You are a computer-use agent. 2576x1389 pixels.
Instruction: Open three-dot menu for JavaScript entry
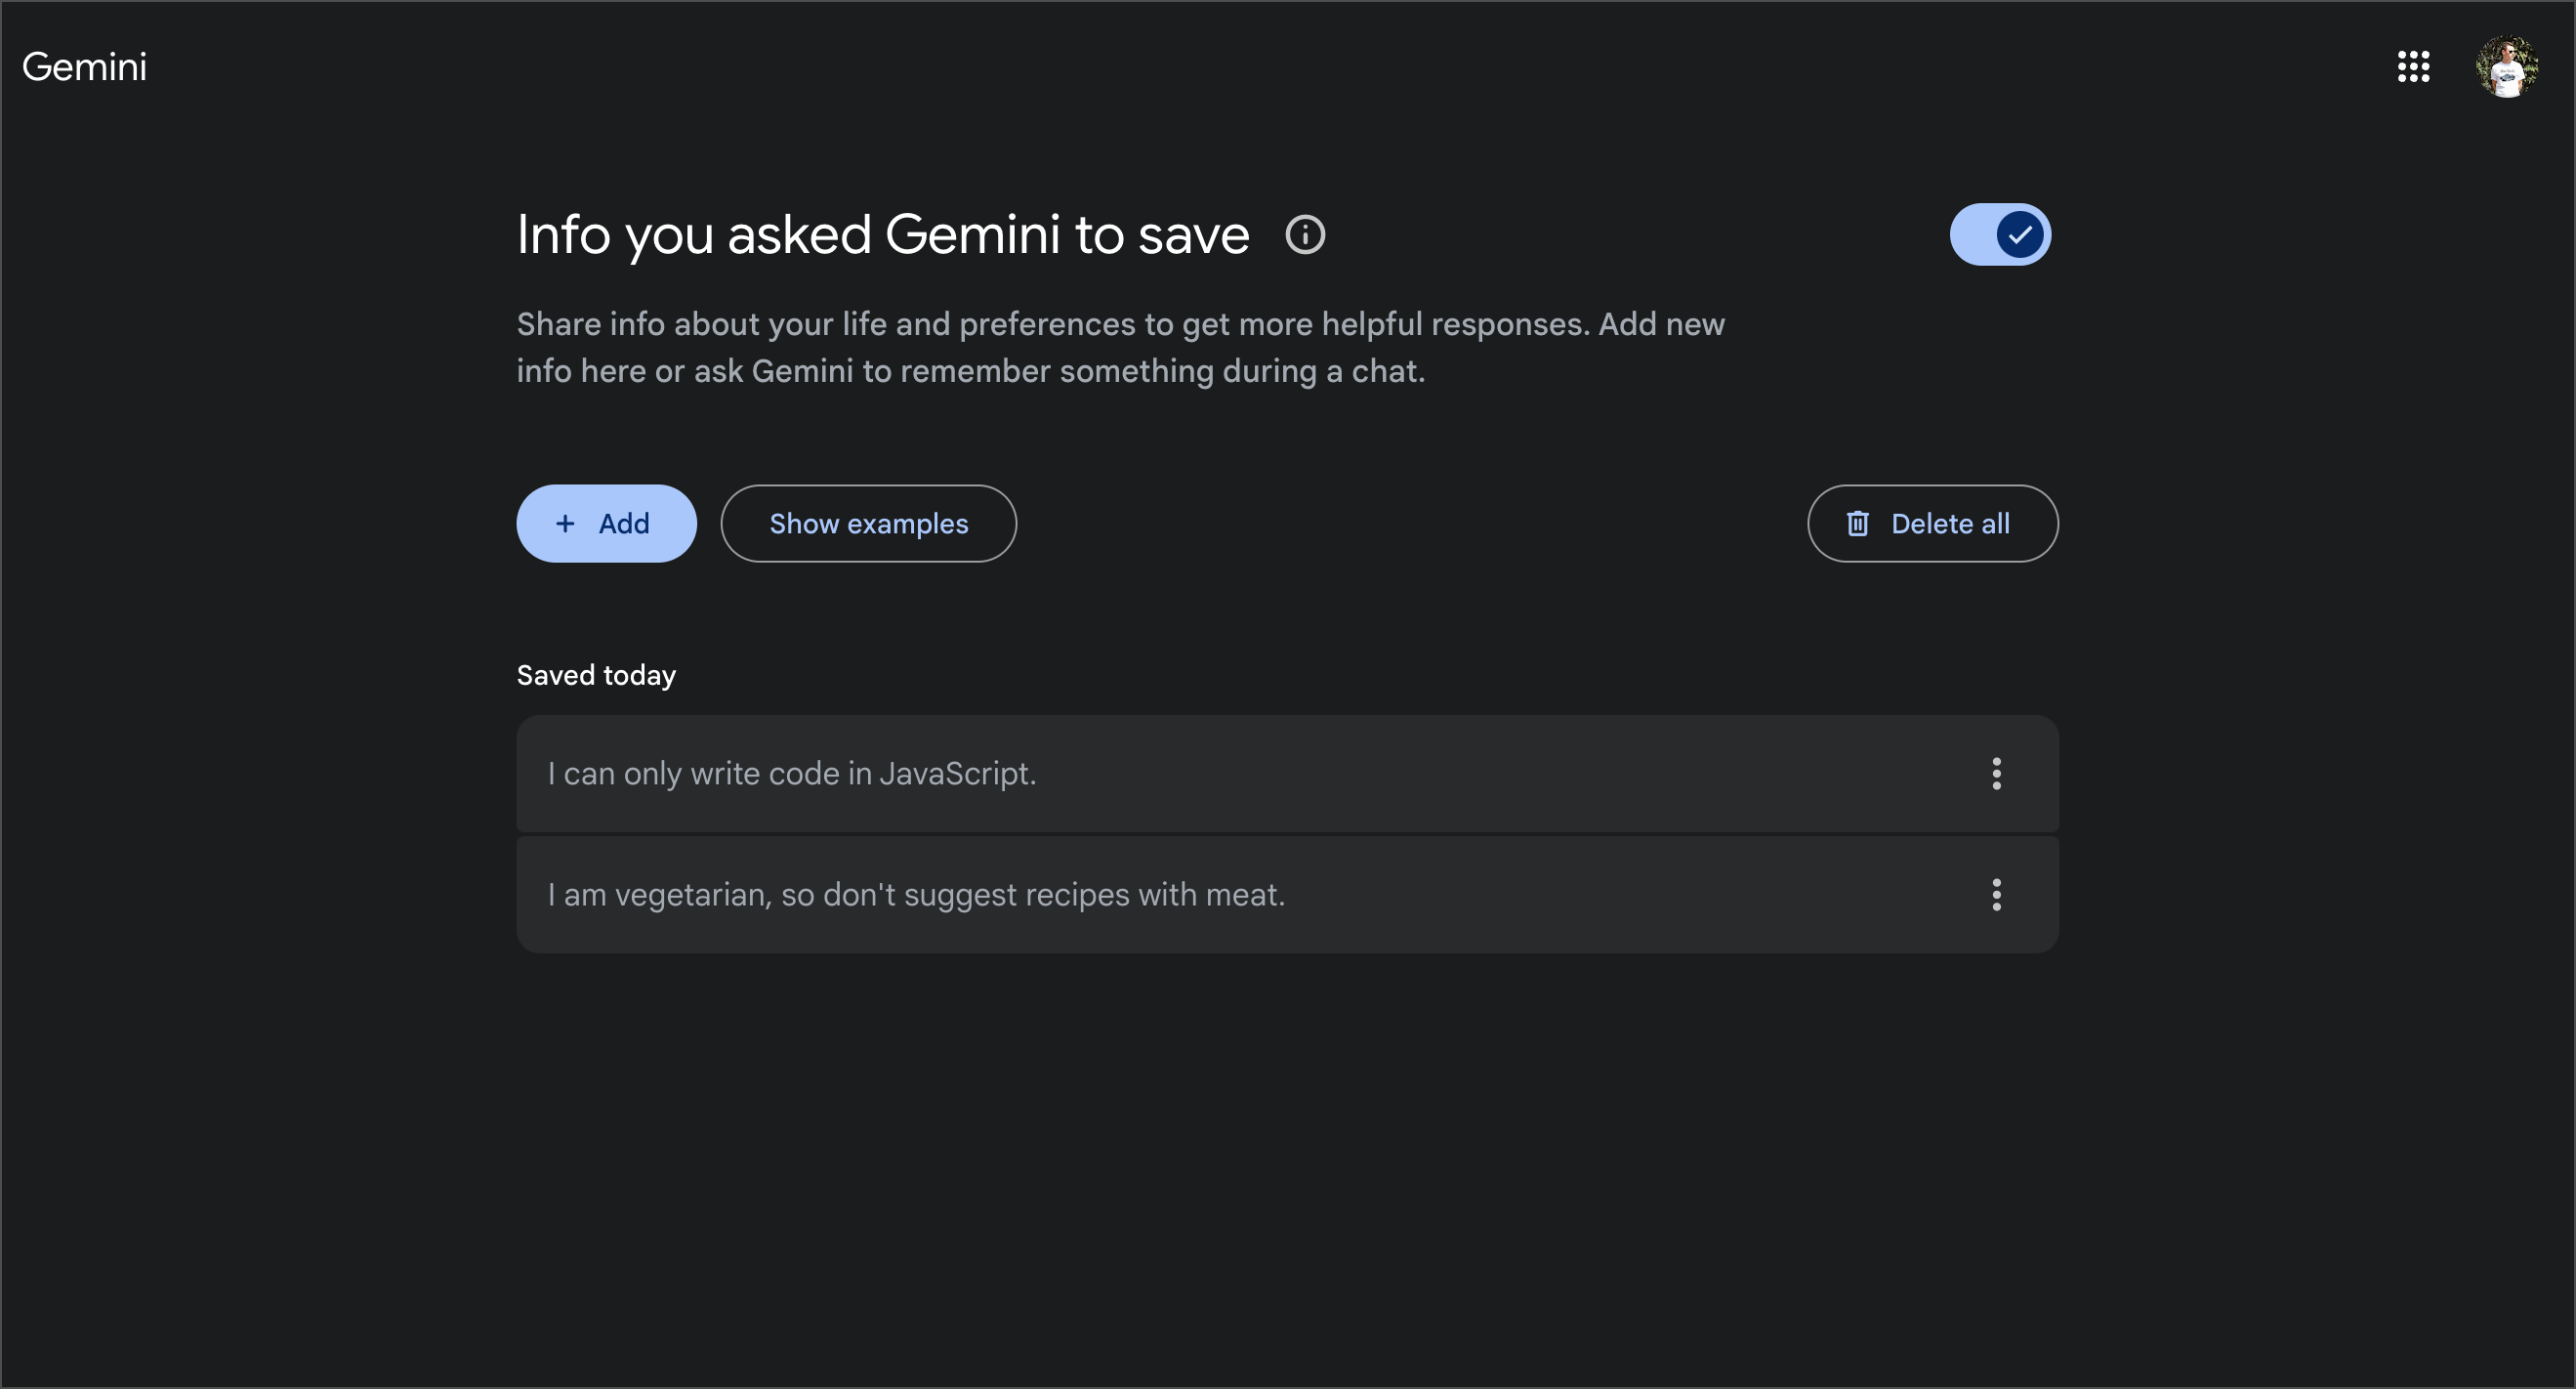pyautogui.click(x=1996, y=773)
